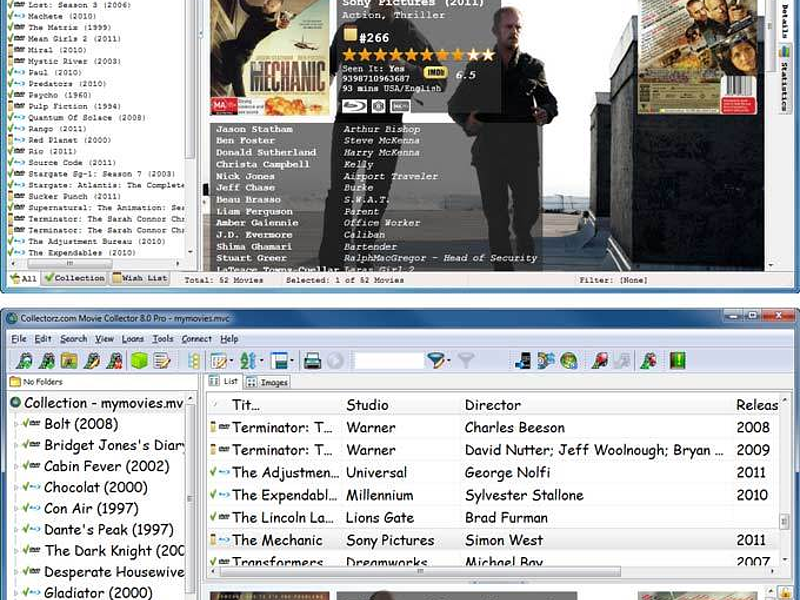Select the Wish List tab in upper window
The height and width of the screenshot is (600, 800).
coord(140,278)
